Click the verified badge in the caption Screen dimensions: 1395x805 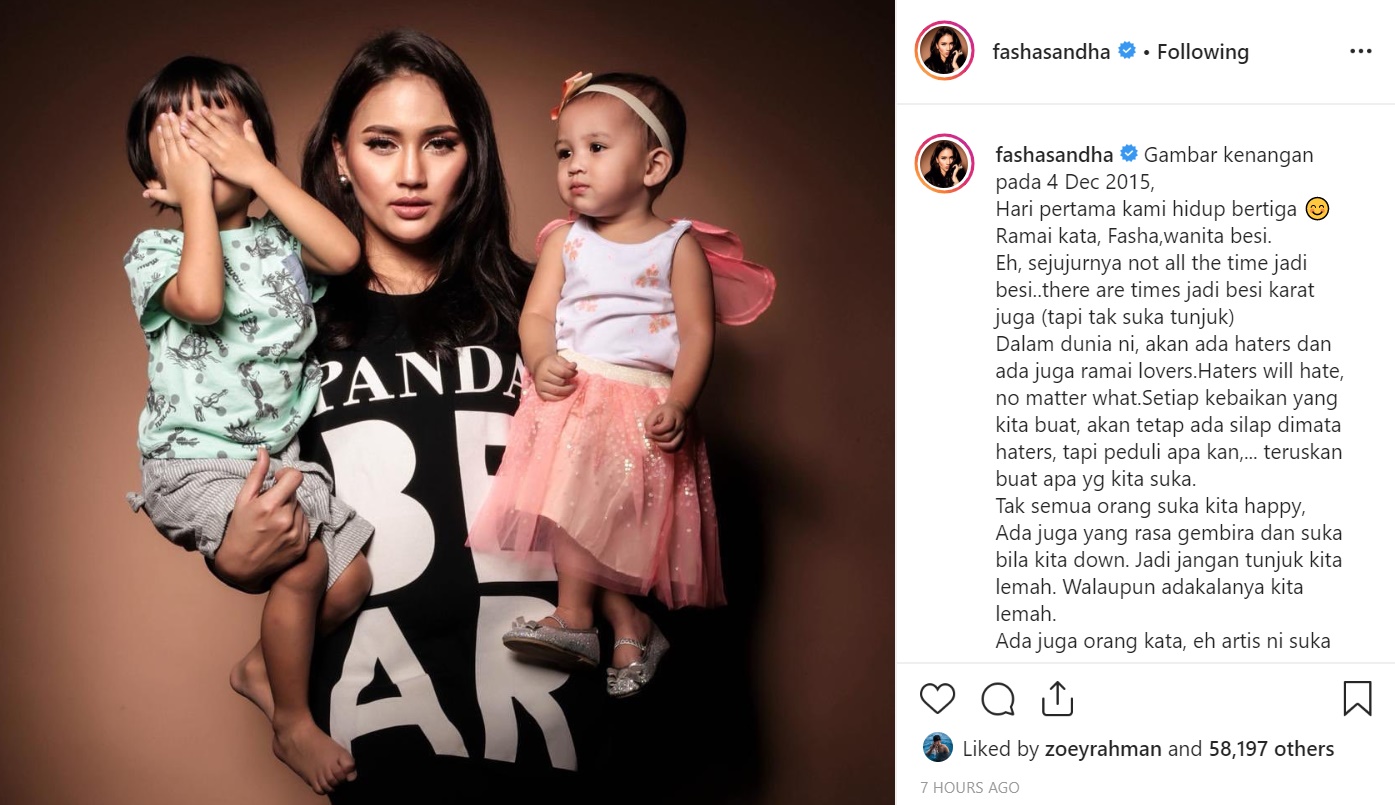[1129, 155]
